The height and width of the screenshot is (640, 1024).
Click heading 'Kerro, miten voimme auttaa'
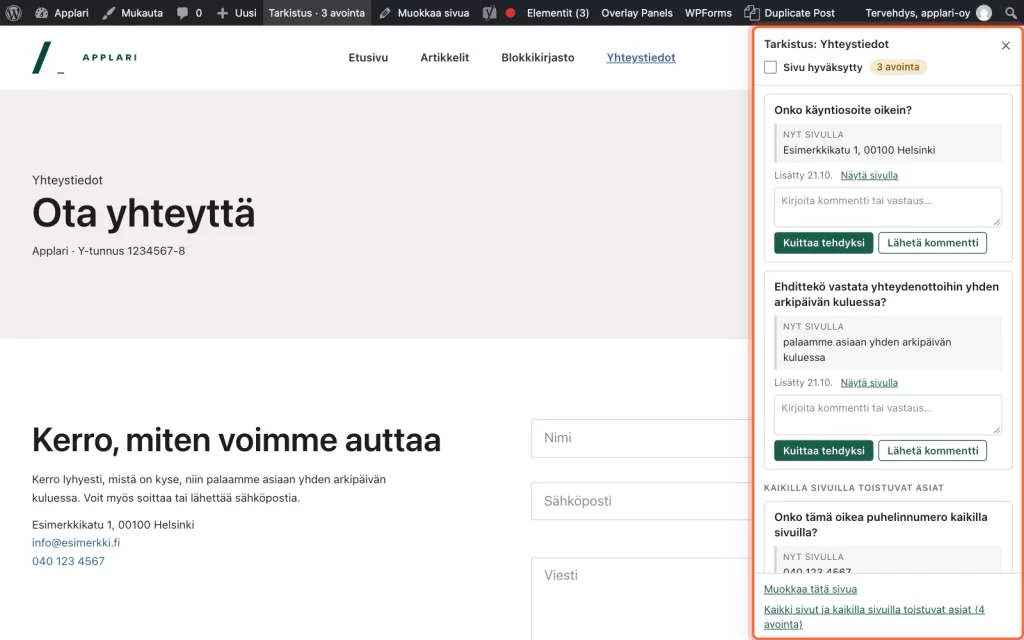236,440
